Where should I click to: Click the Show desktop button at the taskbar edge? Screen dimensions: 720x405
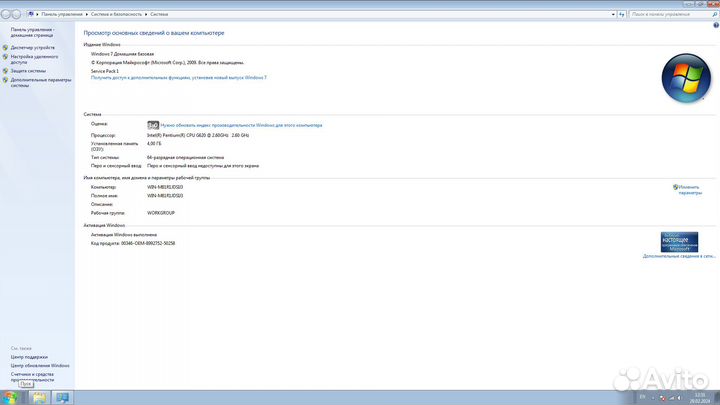(717, 398)
